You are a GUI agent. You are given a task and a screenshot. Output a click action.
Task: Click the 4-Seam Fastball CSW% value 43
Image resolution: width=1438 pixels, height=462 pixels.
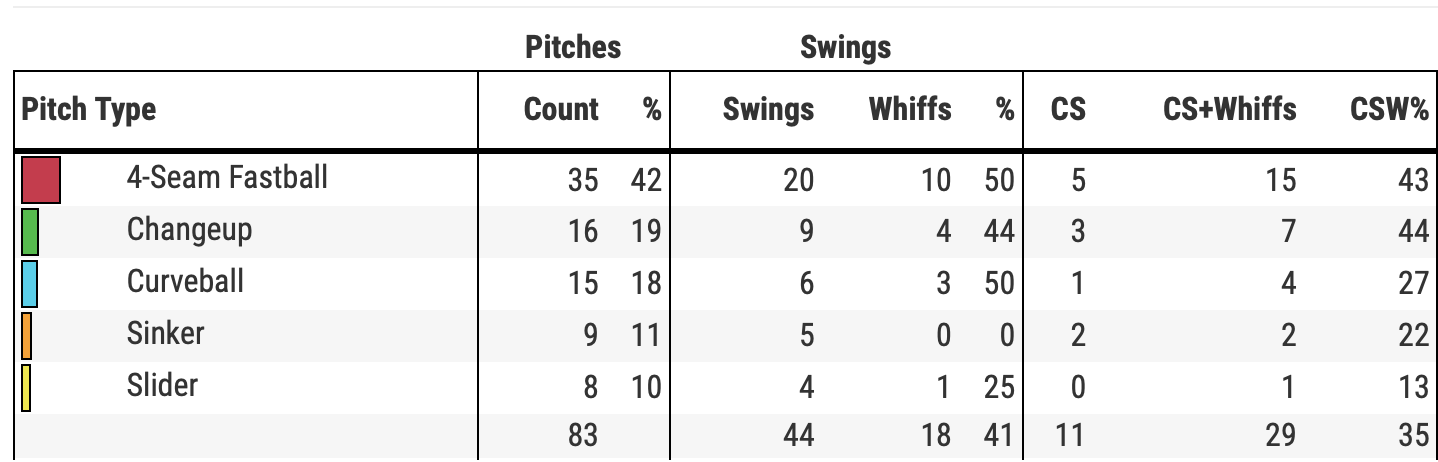point(1413,180)
